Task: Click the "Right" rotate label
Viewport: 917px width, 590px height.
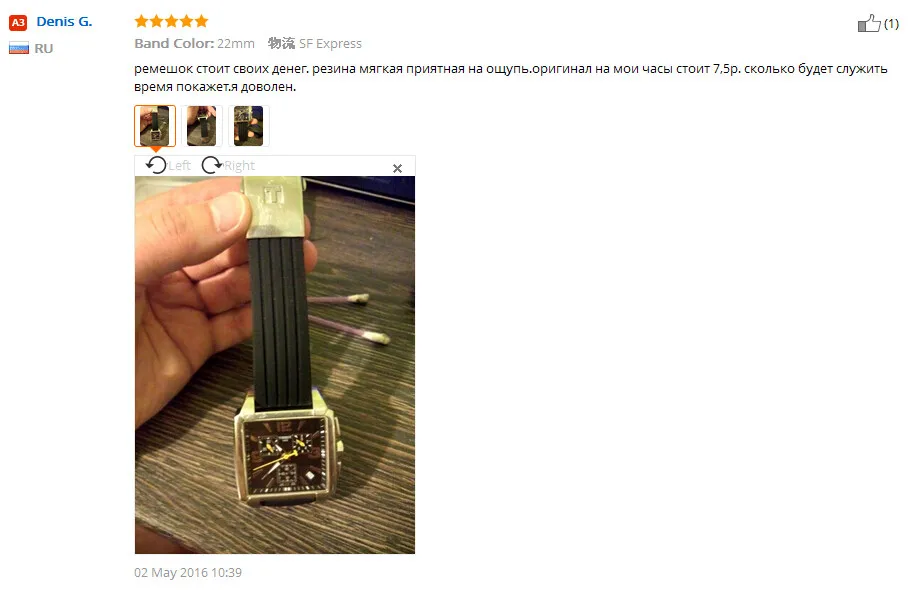Action: tap(239, 165)
